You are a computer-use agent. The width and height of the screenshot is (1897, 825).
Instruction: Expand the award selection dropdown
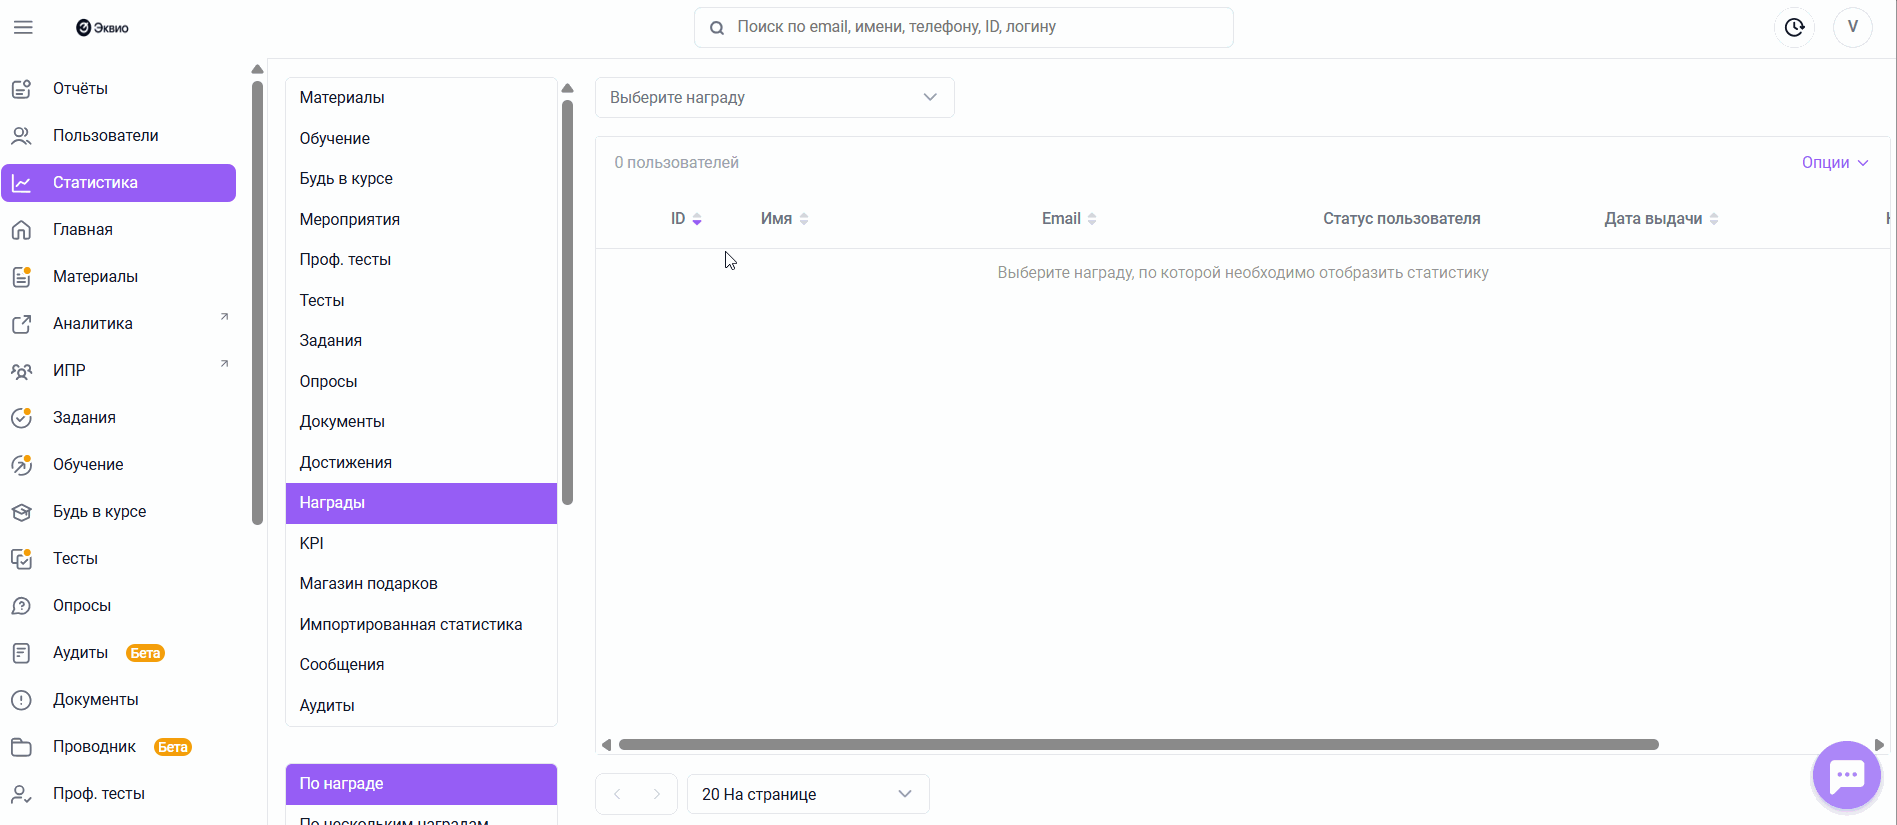point(774,98)
